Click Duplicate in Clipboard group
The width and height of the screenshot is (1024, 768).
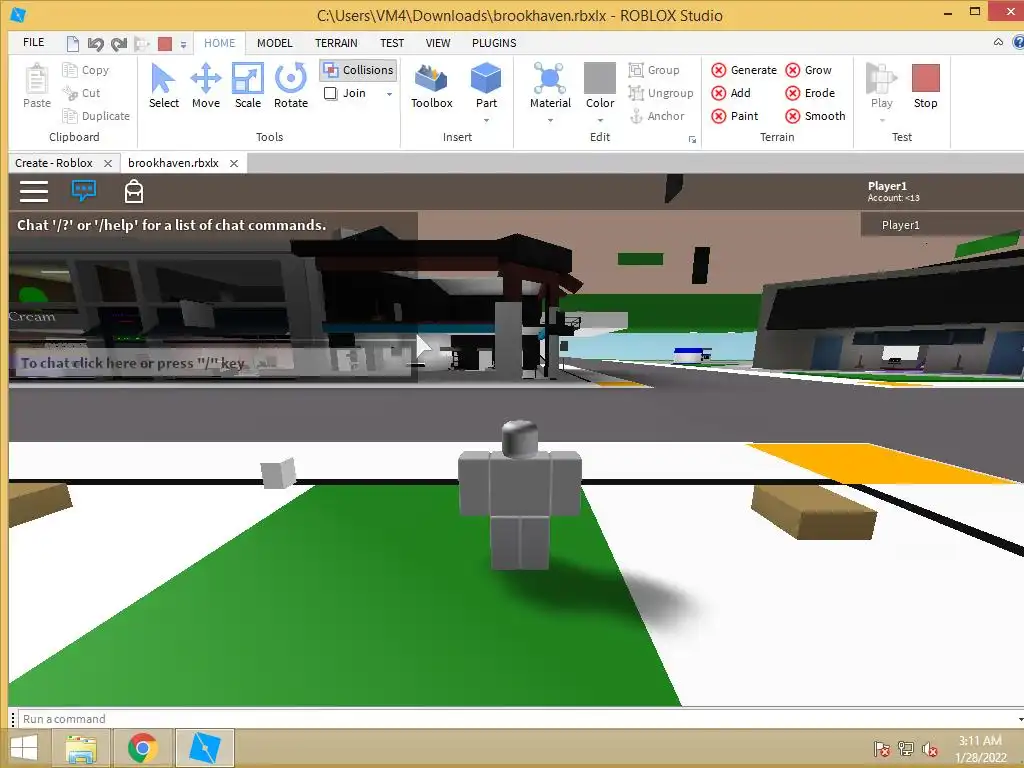[x=96, y=116]
